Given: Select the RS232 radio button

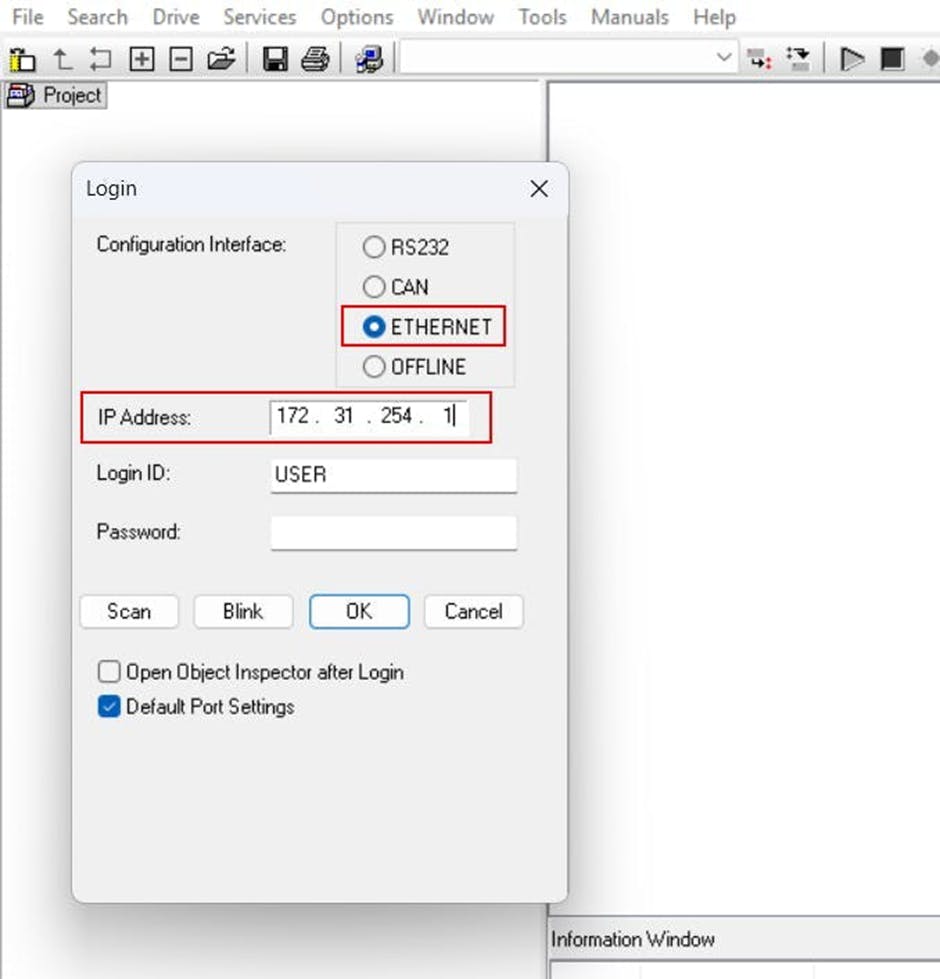Looking at the screenshot, I should coord(374,247).
